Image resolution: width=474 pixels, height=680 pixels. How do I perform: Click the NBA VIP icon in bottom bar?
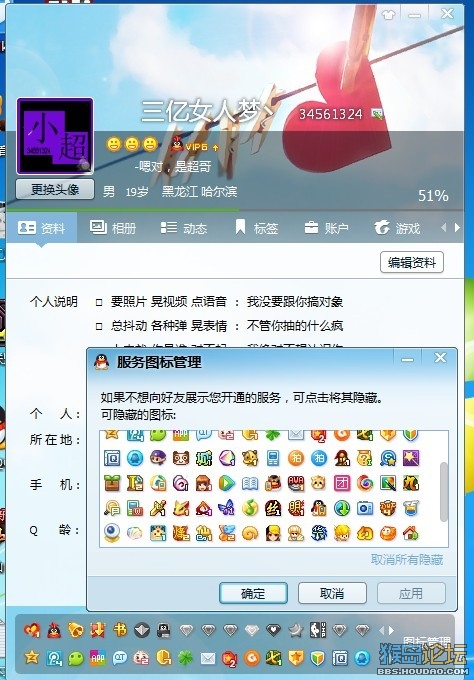317,630
